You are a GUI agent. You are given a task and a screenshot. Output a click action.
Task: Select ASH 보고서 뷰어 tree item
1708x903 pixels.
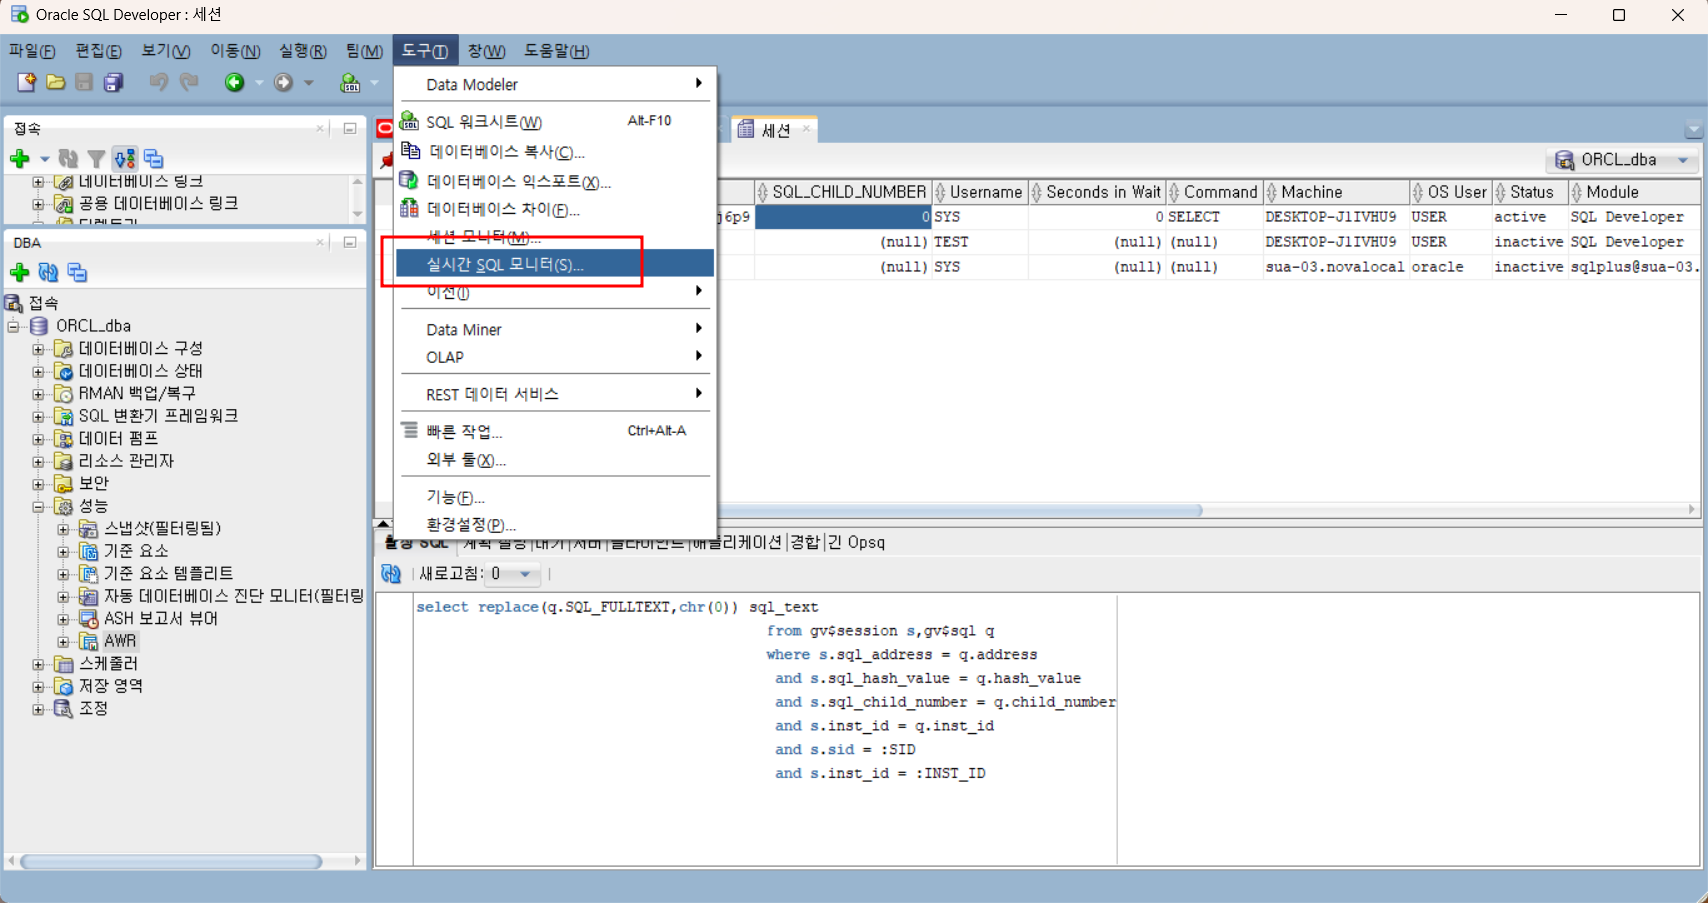point(160,619)
